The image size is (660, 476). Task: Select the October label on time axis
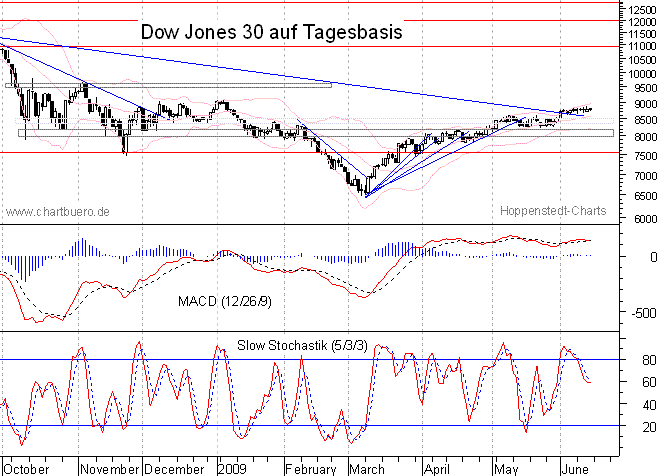click(27, 469)
